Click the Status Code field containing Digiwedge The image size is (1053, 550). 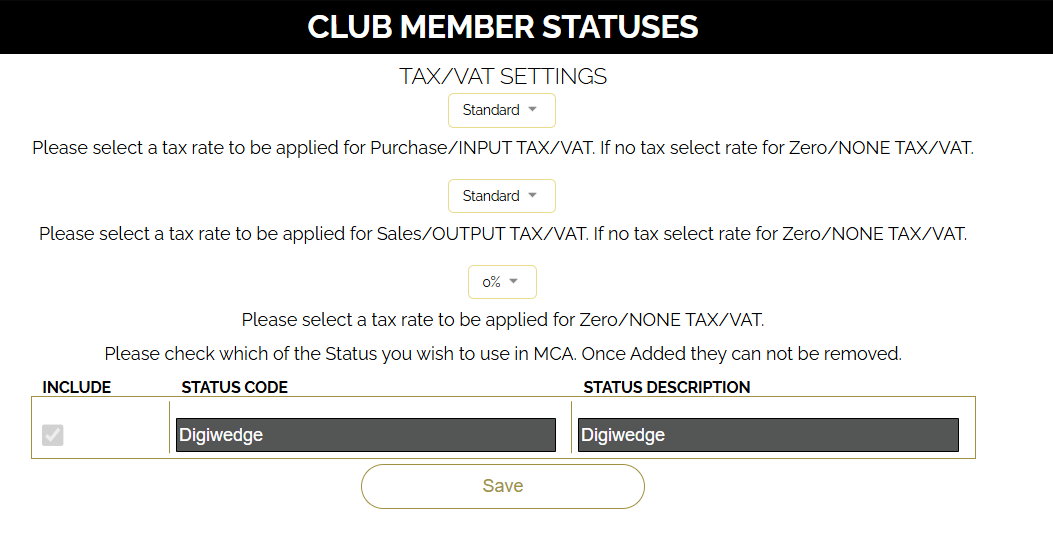365,435
